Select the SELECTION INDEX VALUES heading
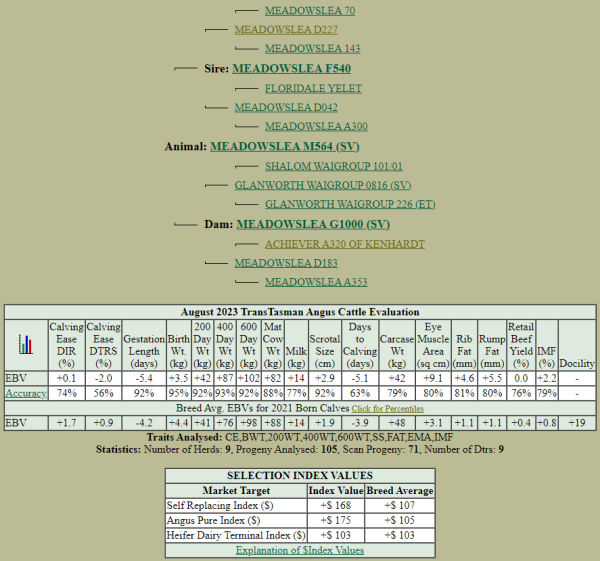Viewport: 600px width, 561px height. click(300, 476)
